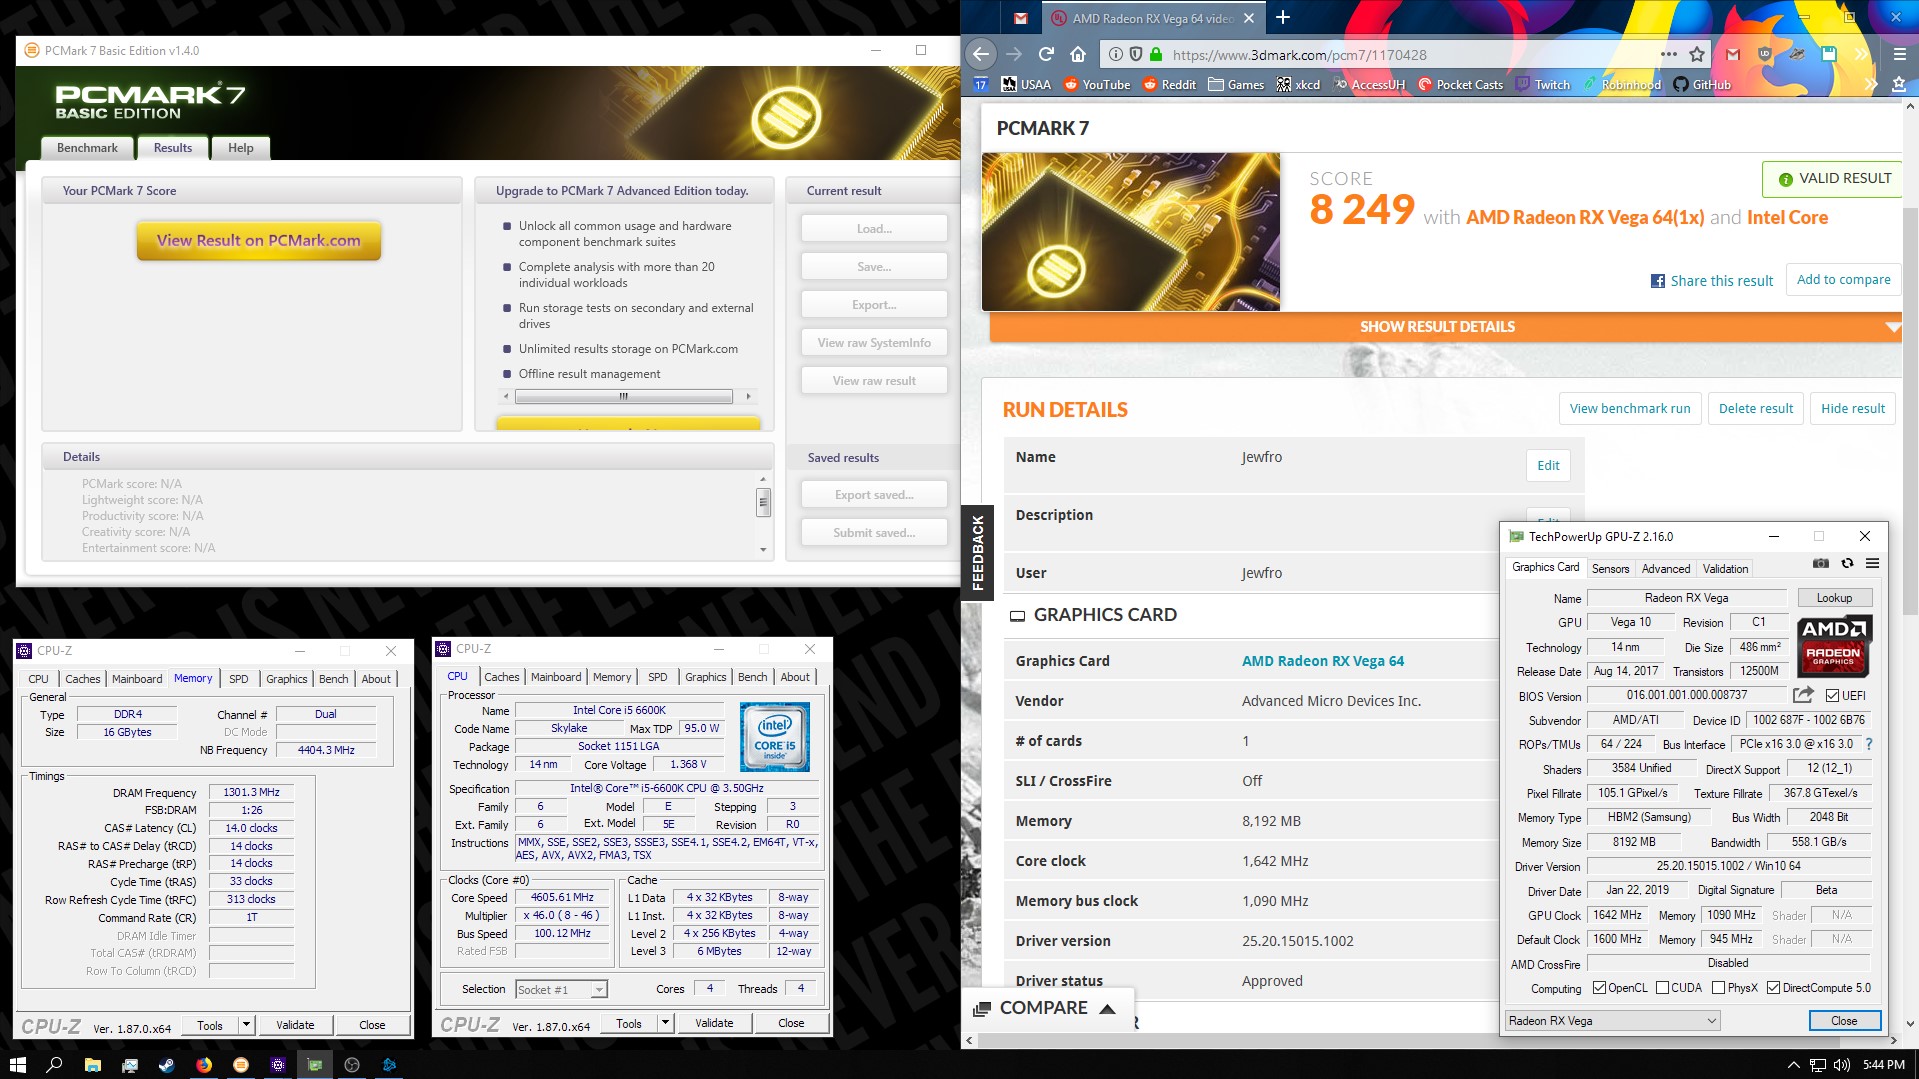Open the Firefox hamburger menu

1899,54
